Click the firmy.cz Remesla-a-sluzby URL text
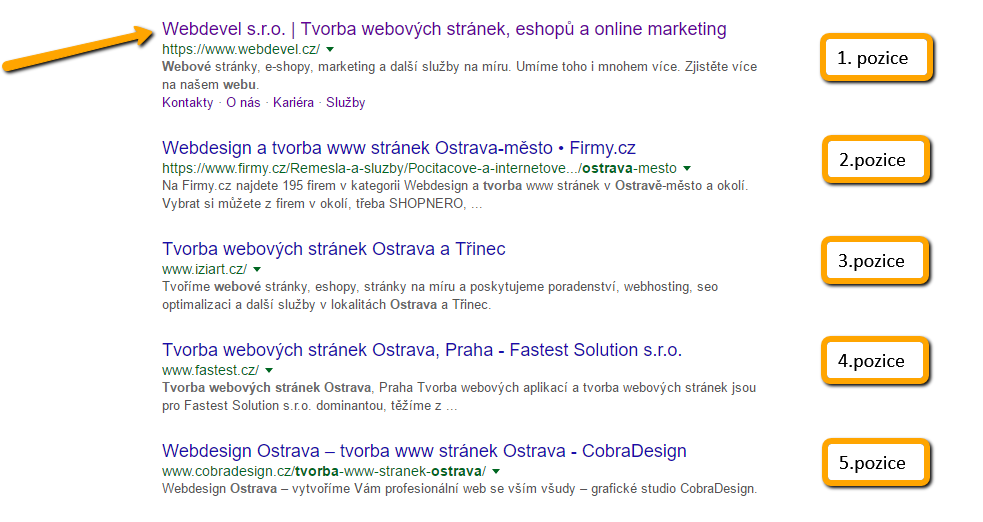The image size is (983, 522). pos(419,168)
